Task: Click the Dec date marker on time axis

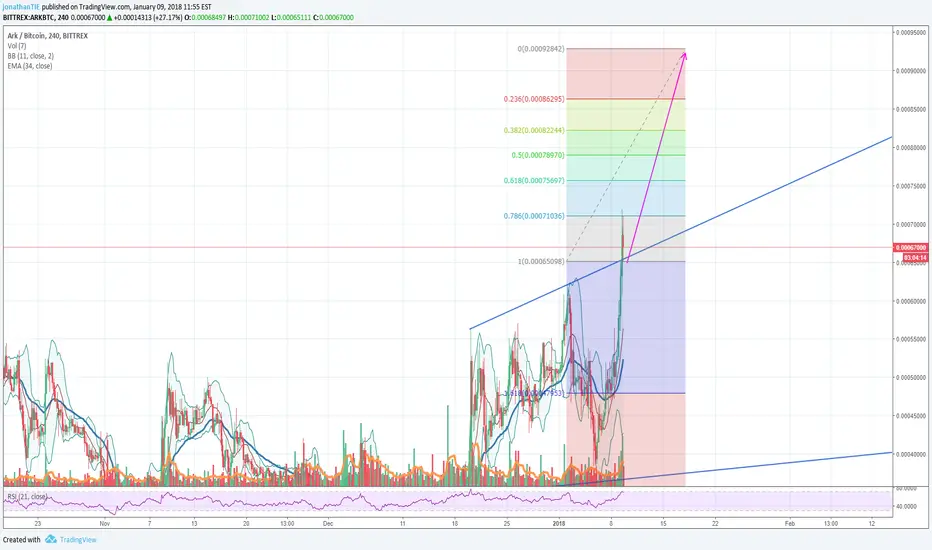Action: click(328, 524)
